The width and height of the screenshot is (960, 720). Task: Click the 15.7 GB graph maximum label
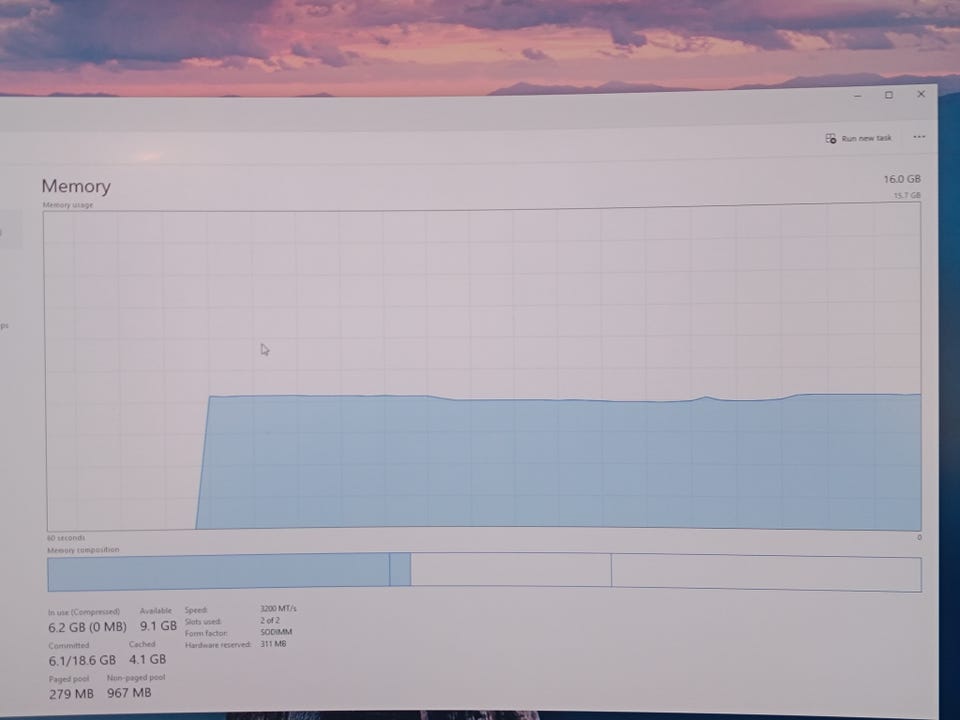point(907,195)
